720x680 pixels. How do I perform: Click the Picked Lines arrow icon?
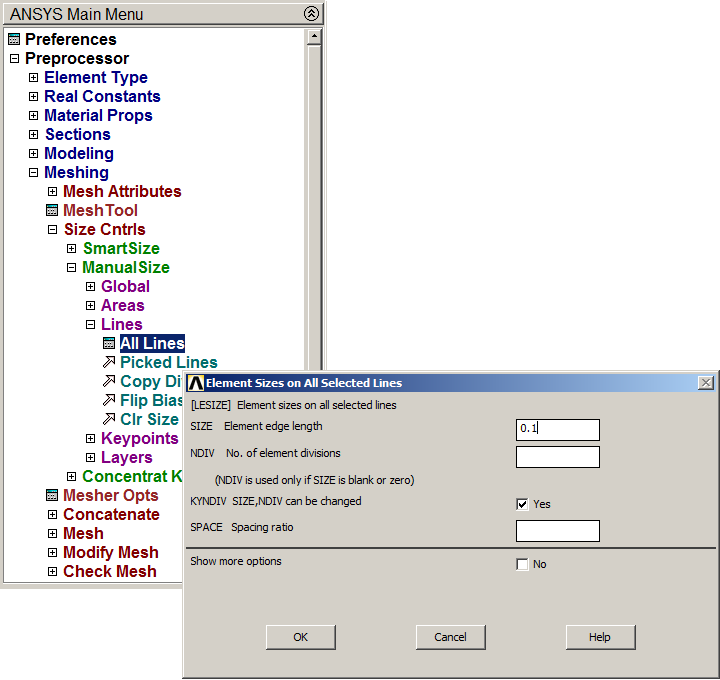click(109, 362)
